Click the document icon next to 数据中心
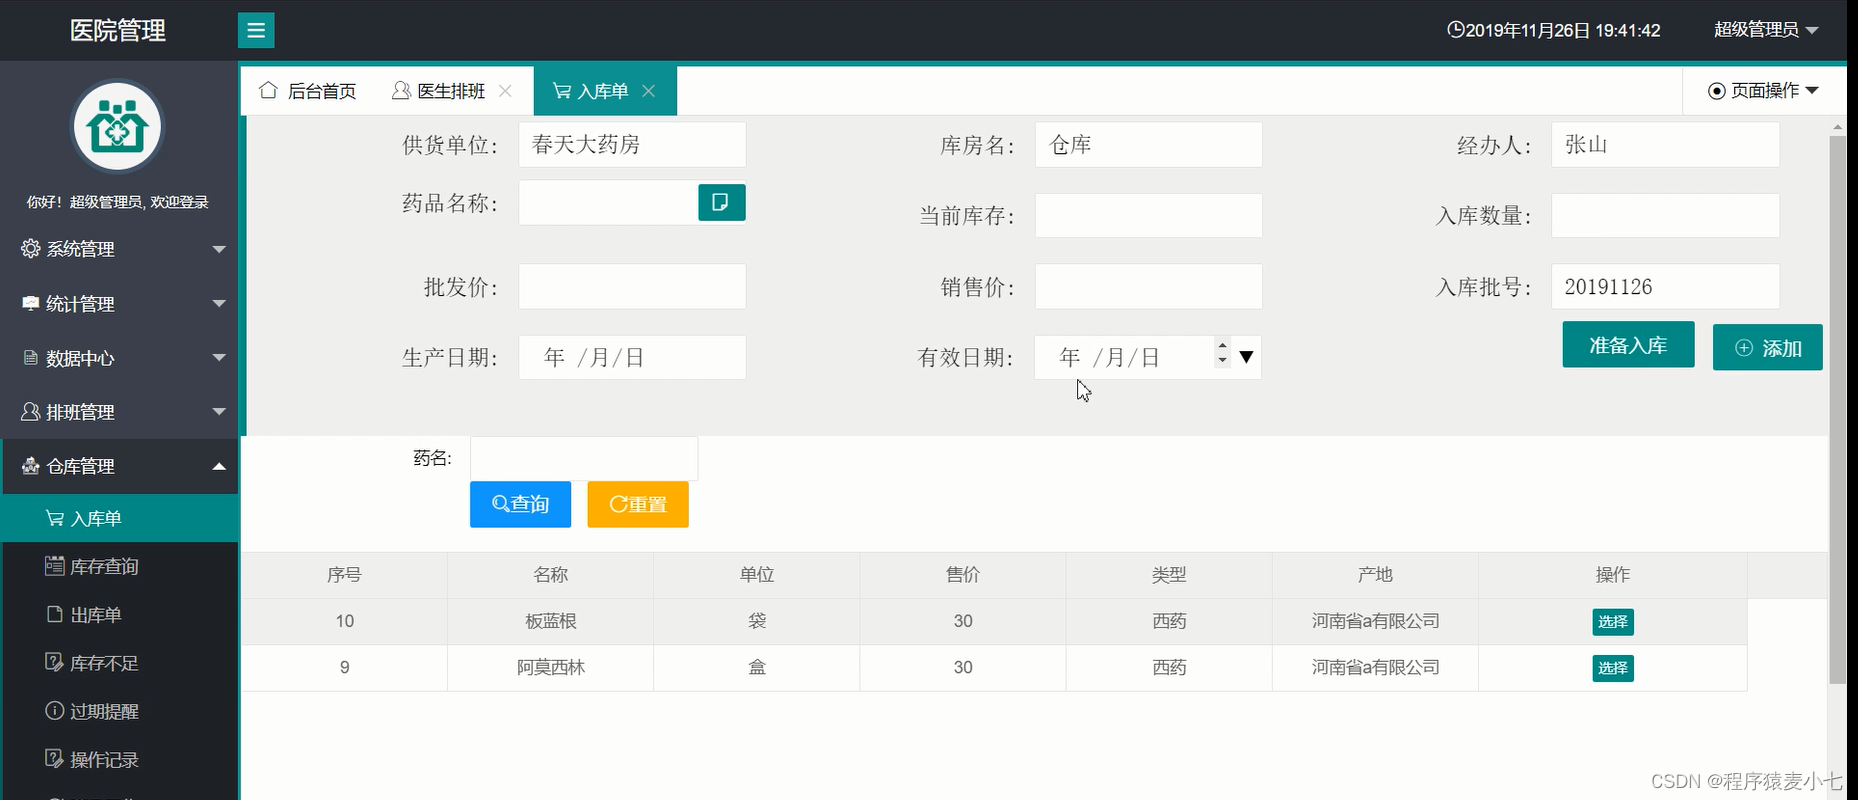Viewport: 1858px width, 800px height. [x=31, y=357]
